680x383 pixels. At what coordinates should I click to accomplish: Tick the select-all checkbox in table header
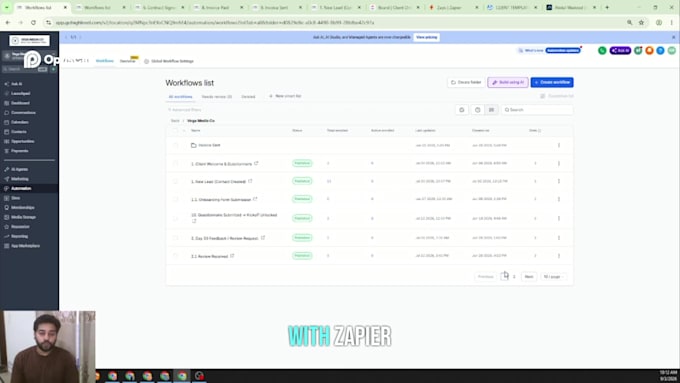click(x=175, y=130)
